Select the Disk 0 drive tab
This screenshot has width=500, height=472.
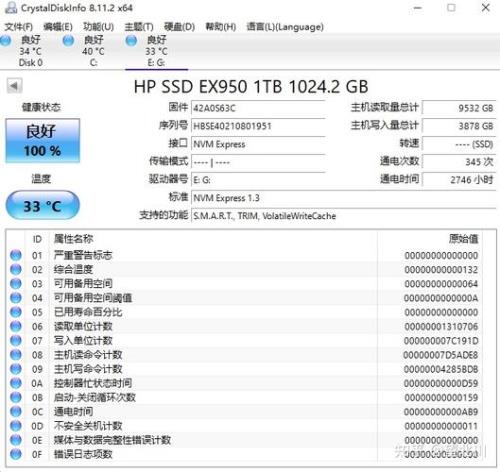[31, 51]
